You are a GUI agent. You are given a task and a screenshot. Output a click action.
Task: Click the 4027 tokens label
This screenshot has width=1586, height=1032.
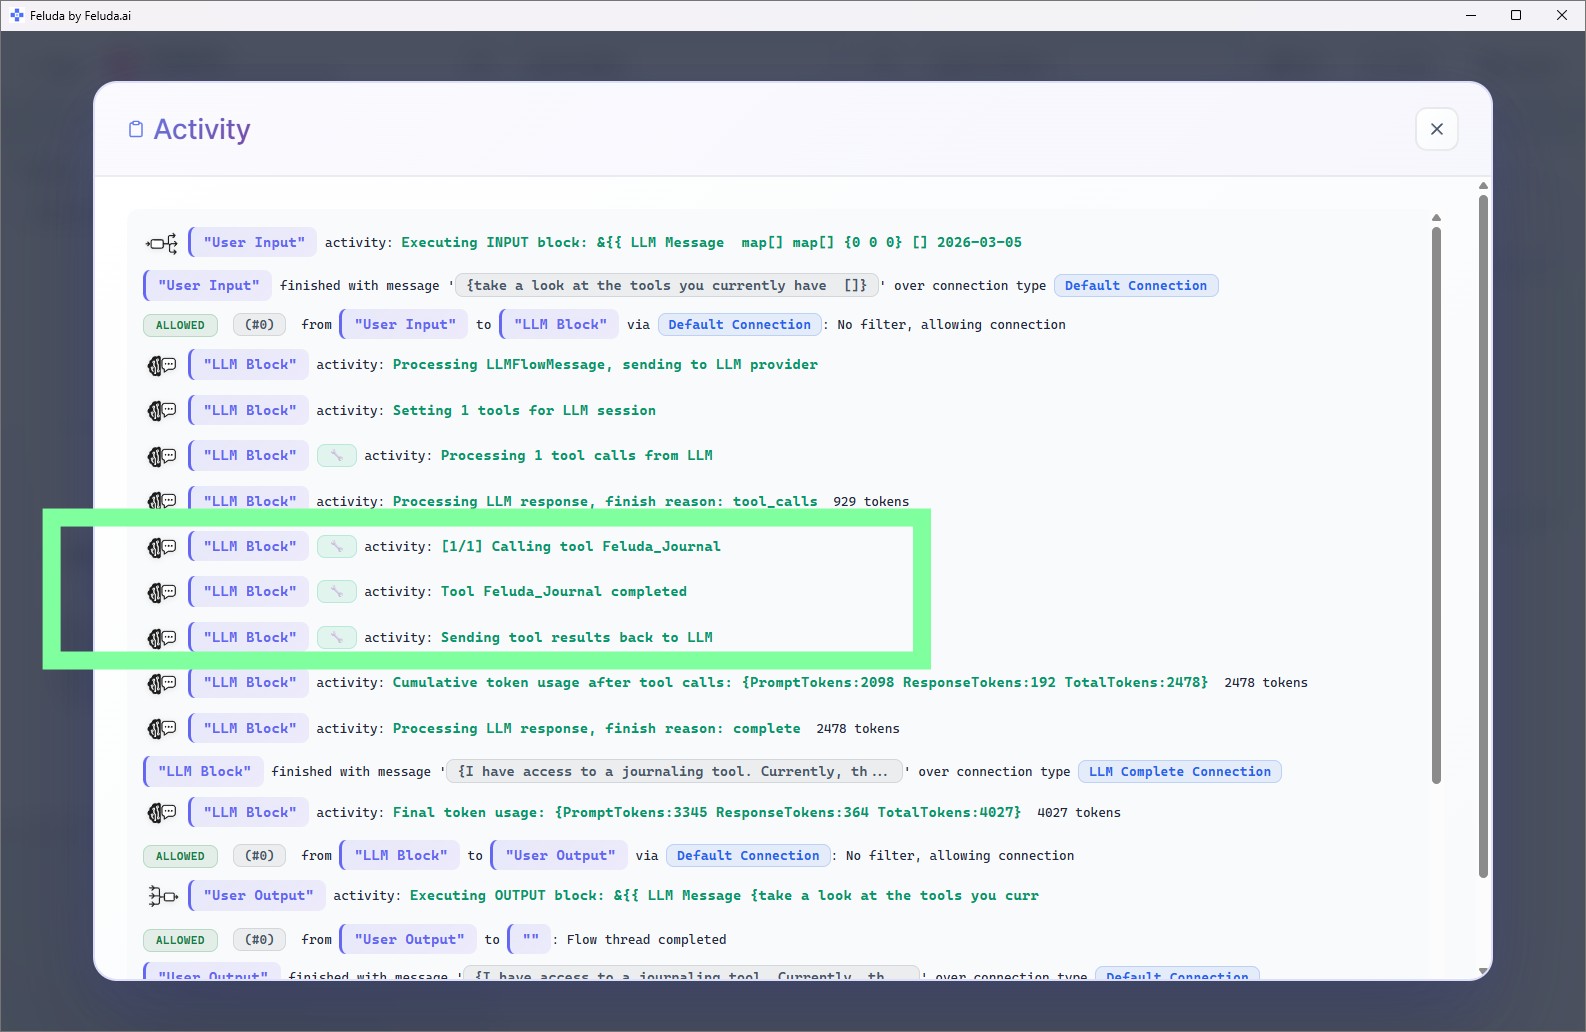[1079, 813]
